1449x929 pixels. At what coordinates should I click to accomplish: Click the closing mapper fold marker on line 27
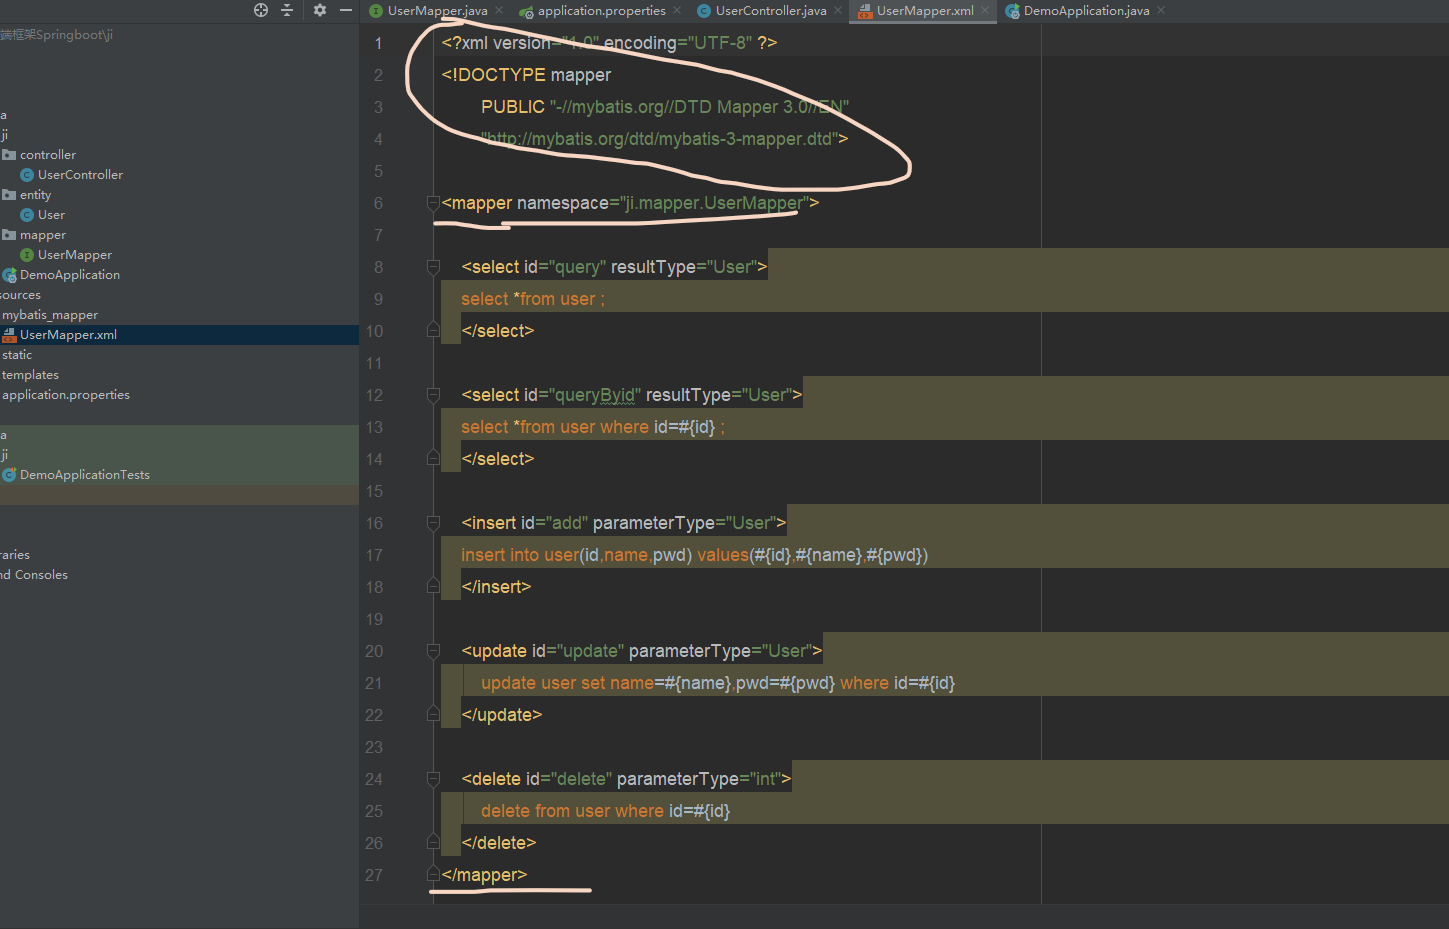pos(433,873)
